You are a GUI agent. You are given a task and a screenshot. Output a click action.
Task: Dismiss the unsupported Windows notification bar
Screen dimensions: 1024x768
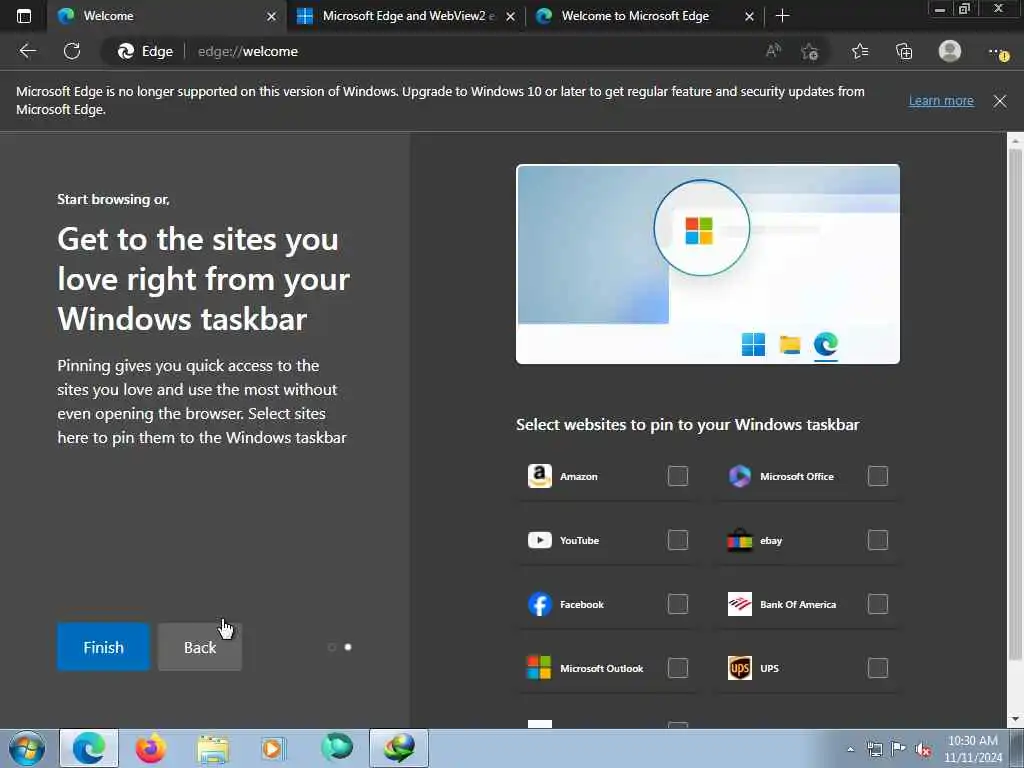click(1000, 101)
